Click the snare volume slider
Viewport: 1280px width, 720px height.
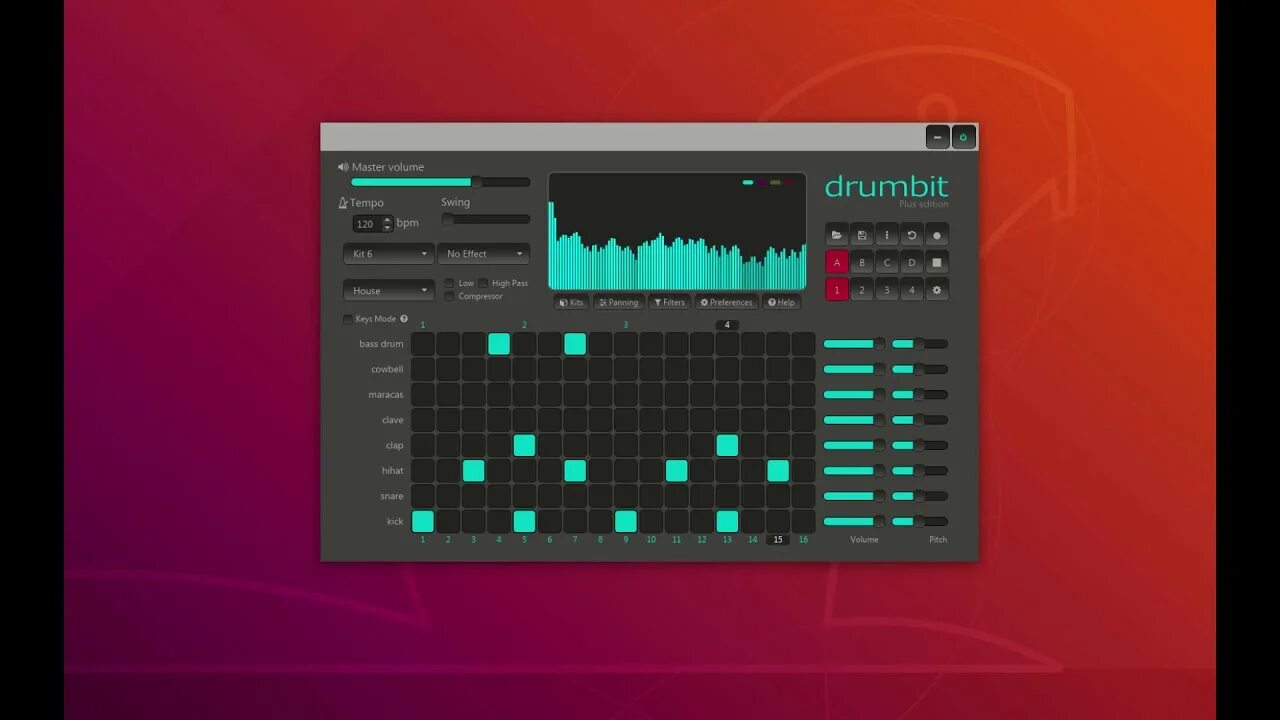click(854, 496)
